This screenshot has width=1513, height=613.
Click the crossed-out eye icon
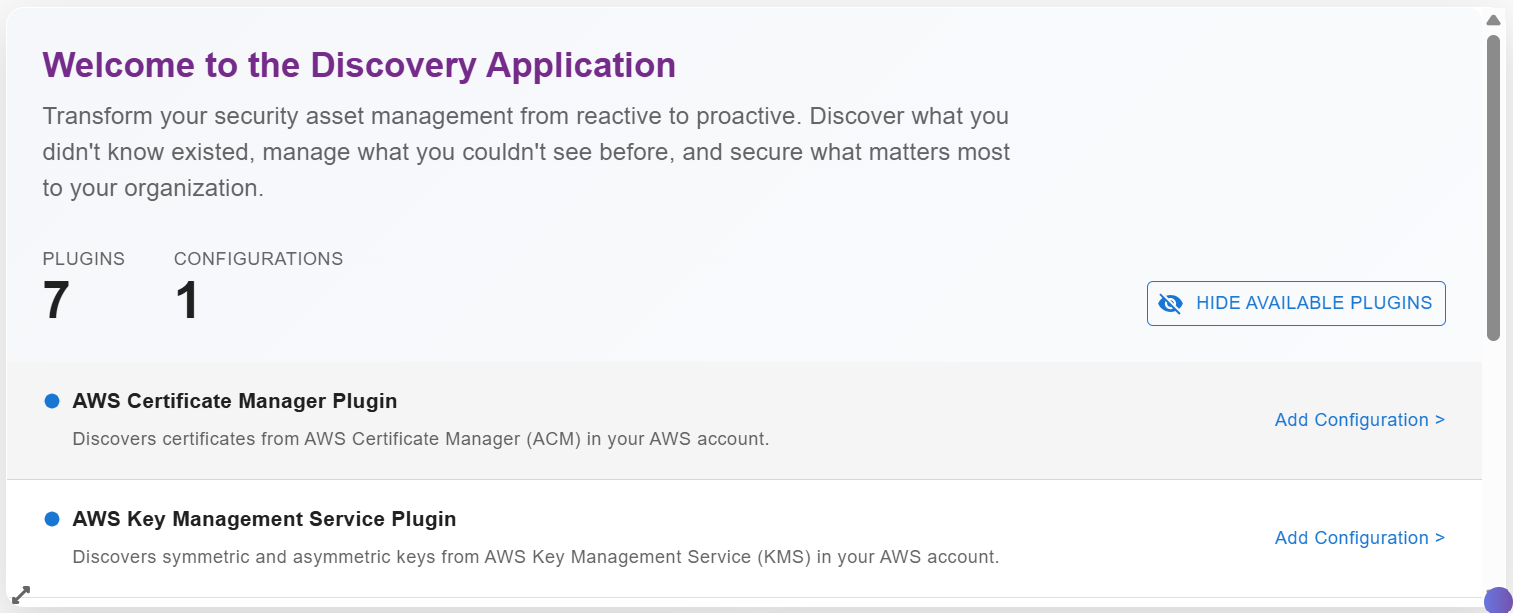pos(1170,303)
